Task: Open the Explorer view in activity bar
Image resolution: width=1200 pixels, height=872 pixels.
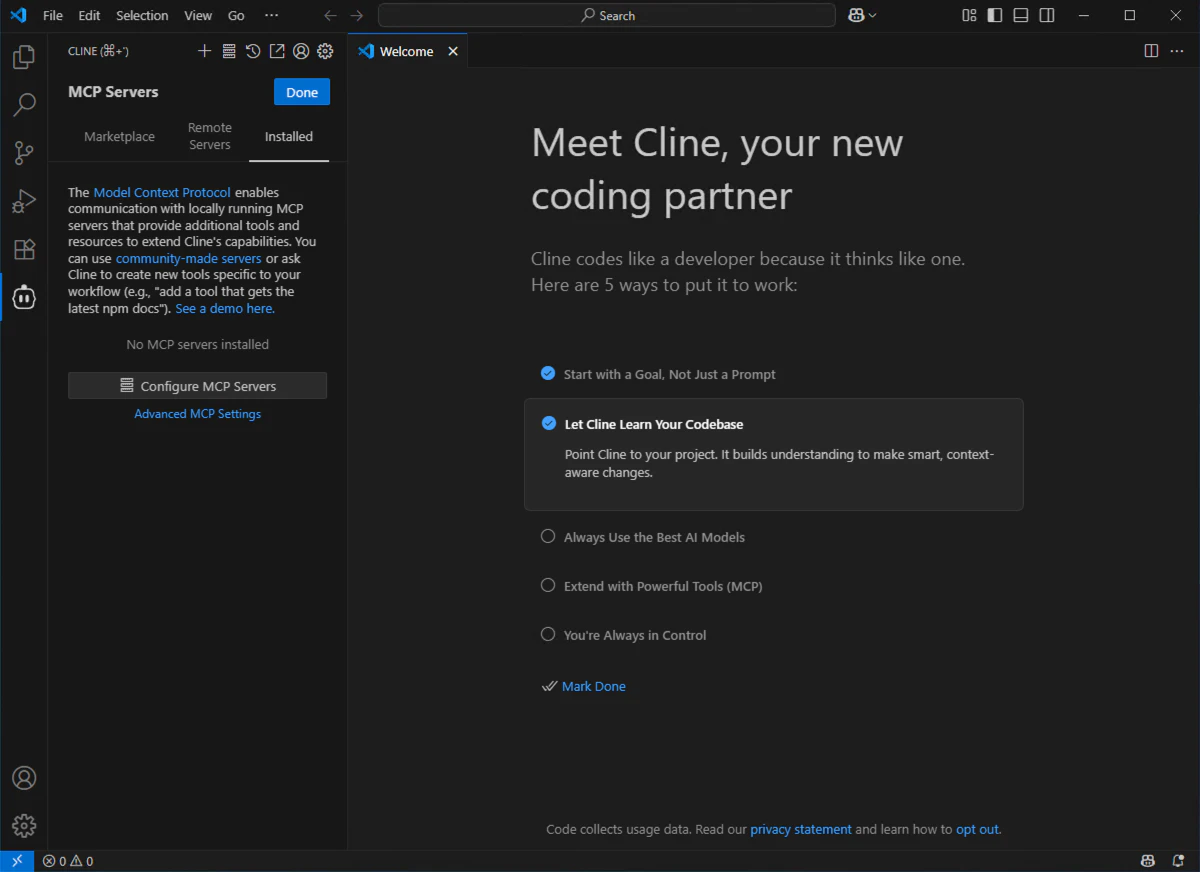Action: [x=24, y=57]
